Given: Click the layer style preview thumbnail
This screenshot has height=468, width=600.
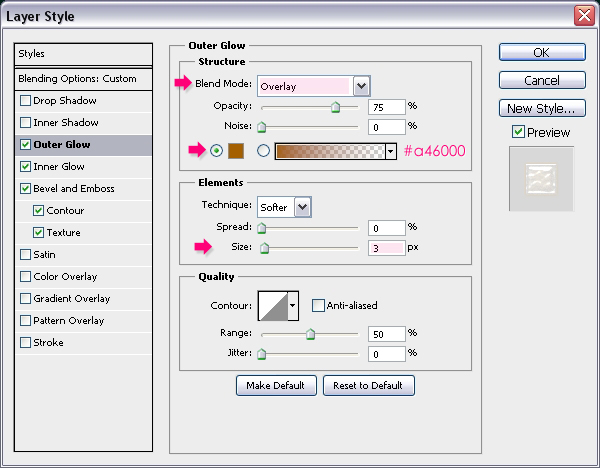Looking at the screenshot, I should coord(541,179).
